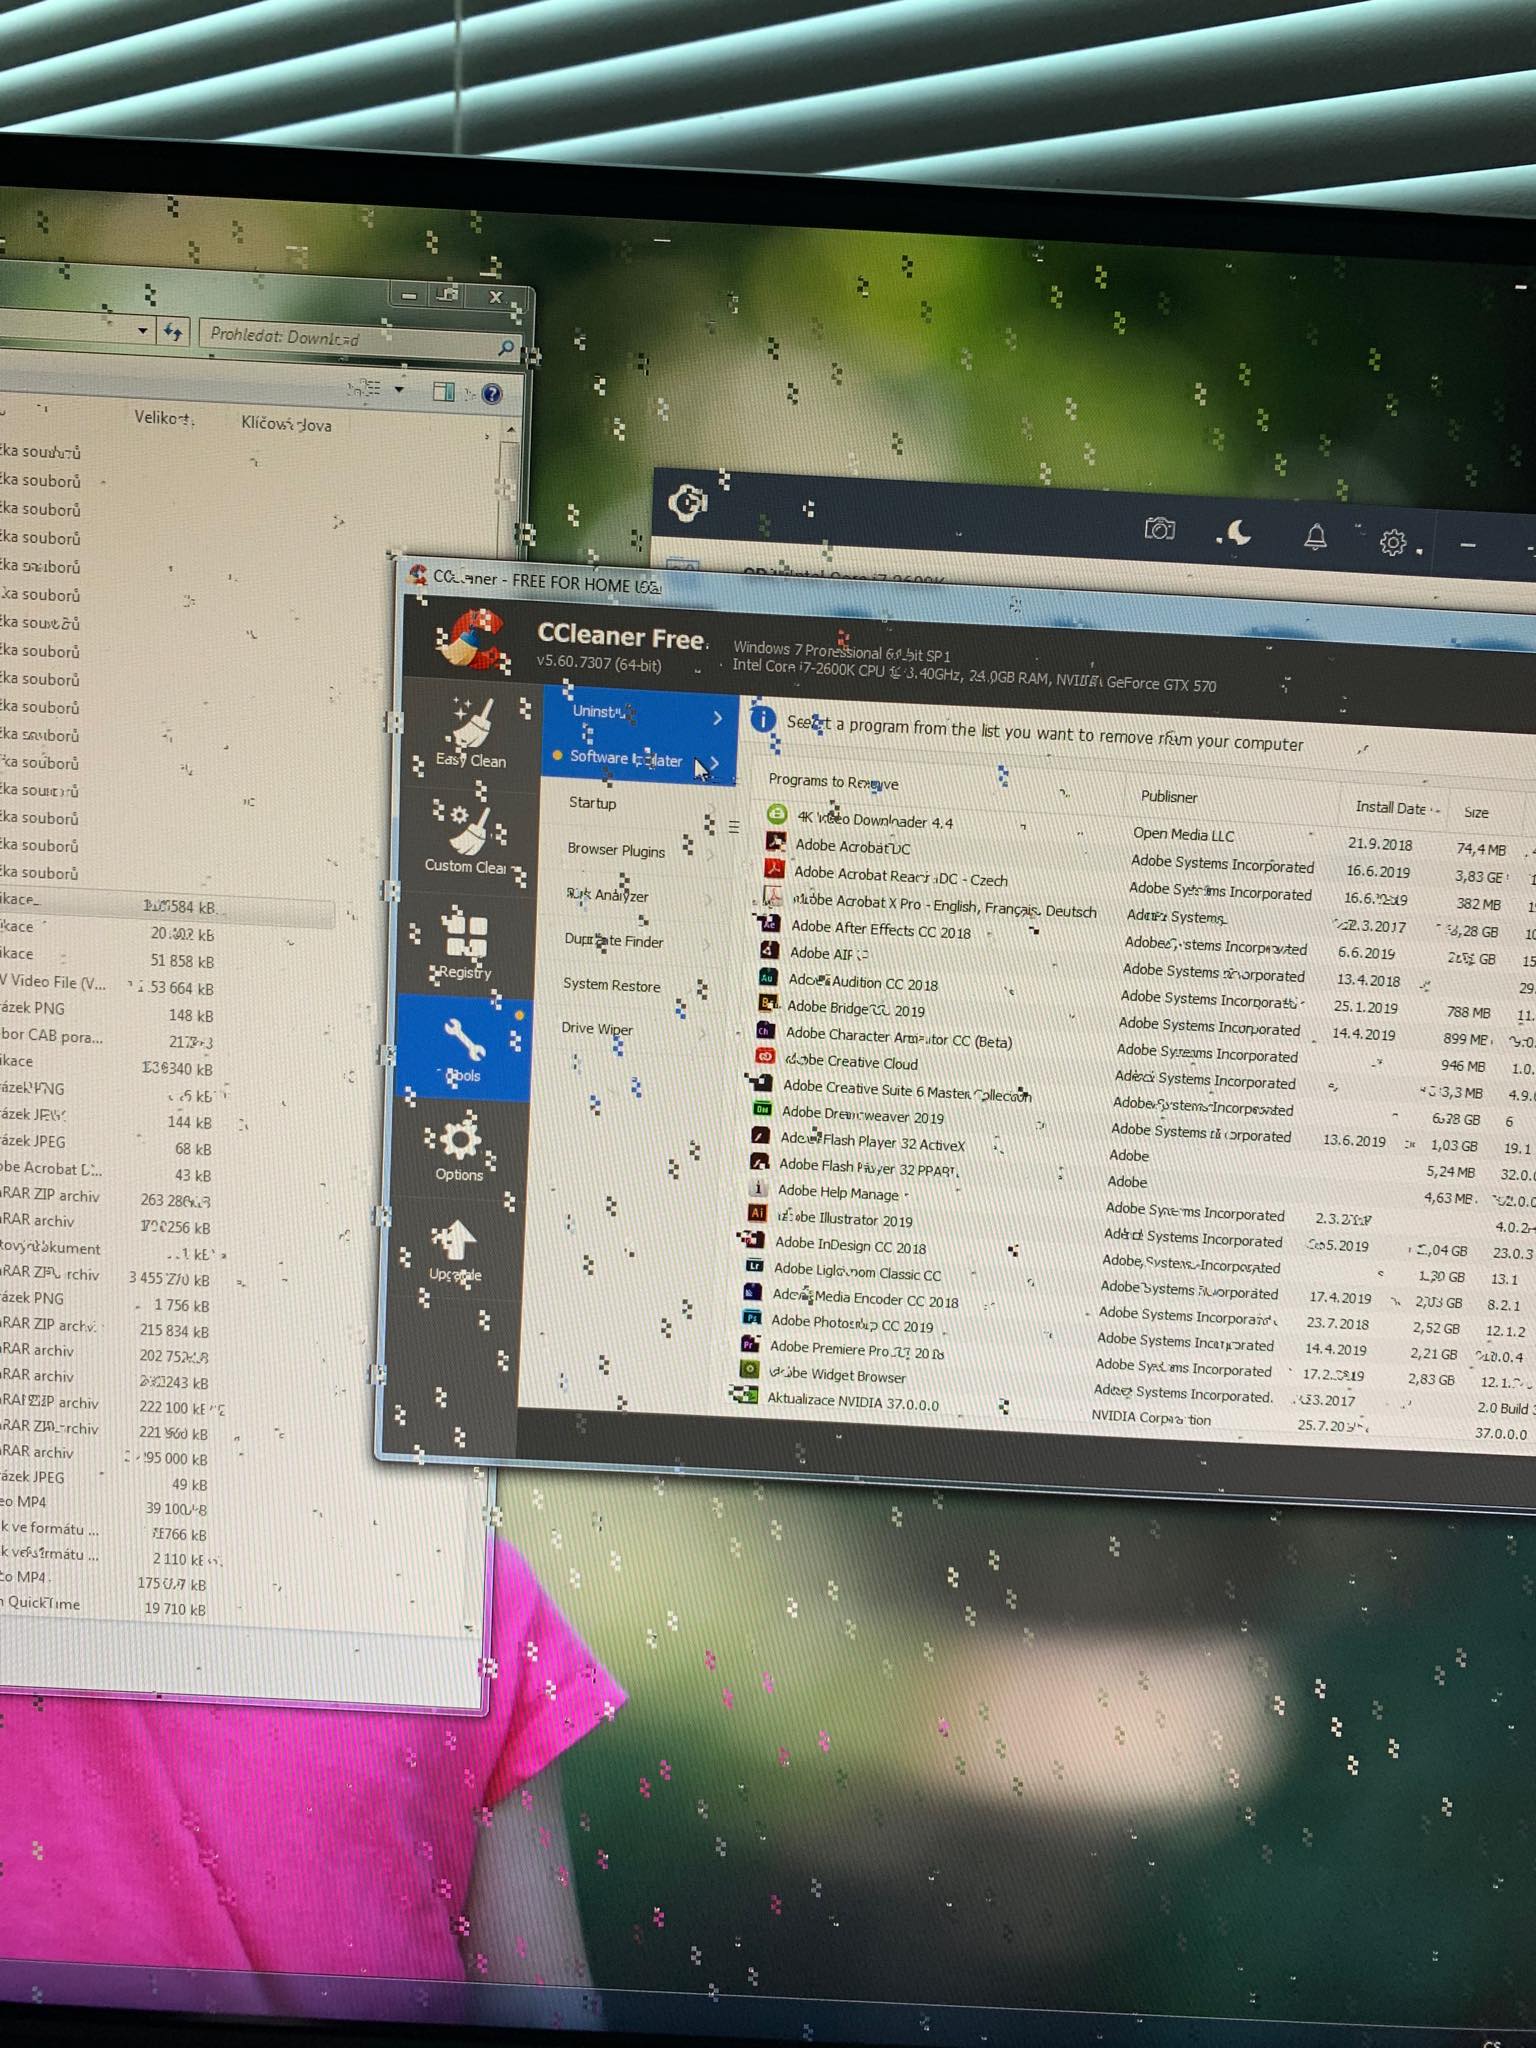Click the CCleaner logo in header
1536x2048 pixels.
473,641
